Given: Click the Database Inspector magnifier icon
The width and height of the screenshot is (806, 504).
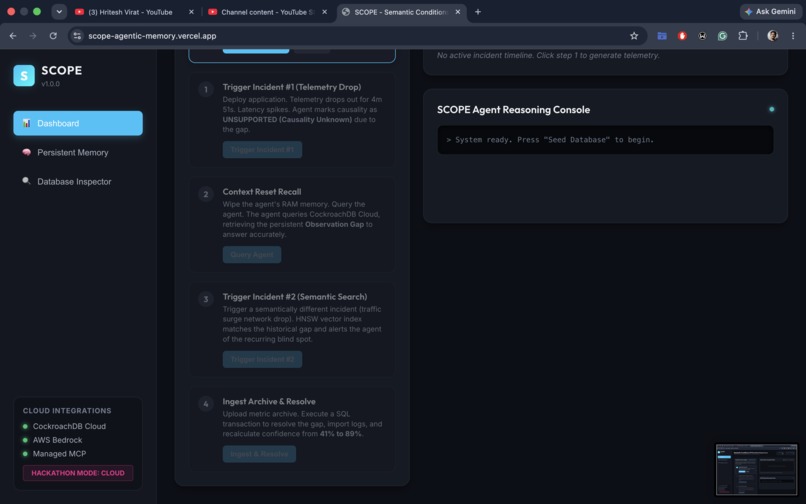Looking at the screenshot, I should coord(26,181).
